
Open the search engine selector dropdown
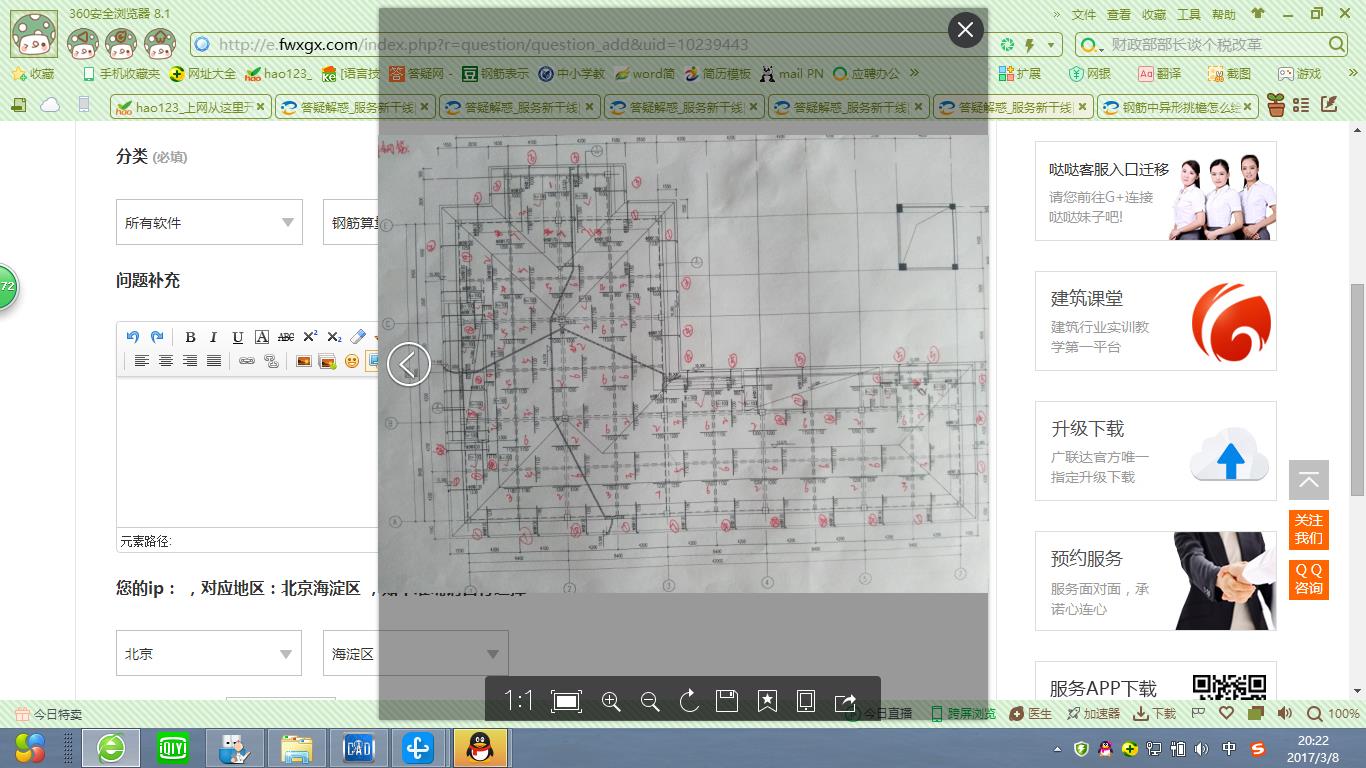1091,45
